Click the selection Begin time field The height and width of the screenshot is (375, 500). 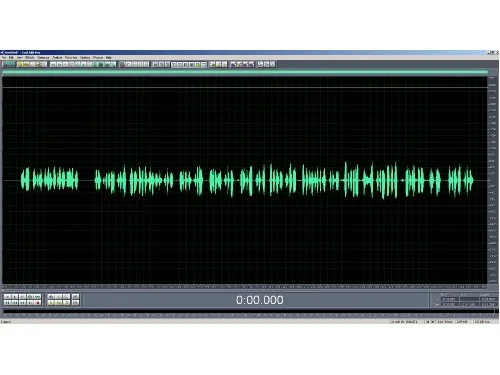tap(450, 299)
